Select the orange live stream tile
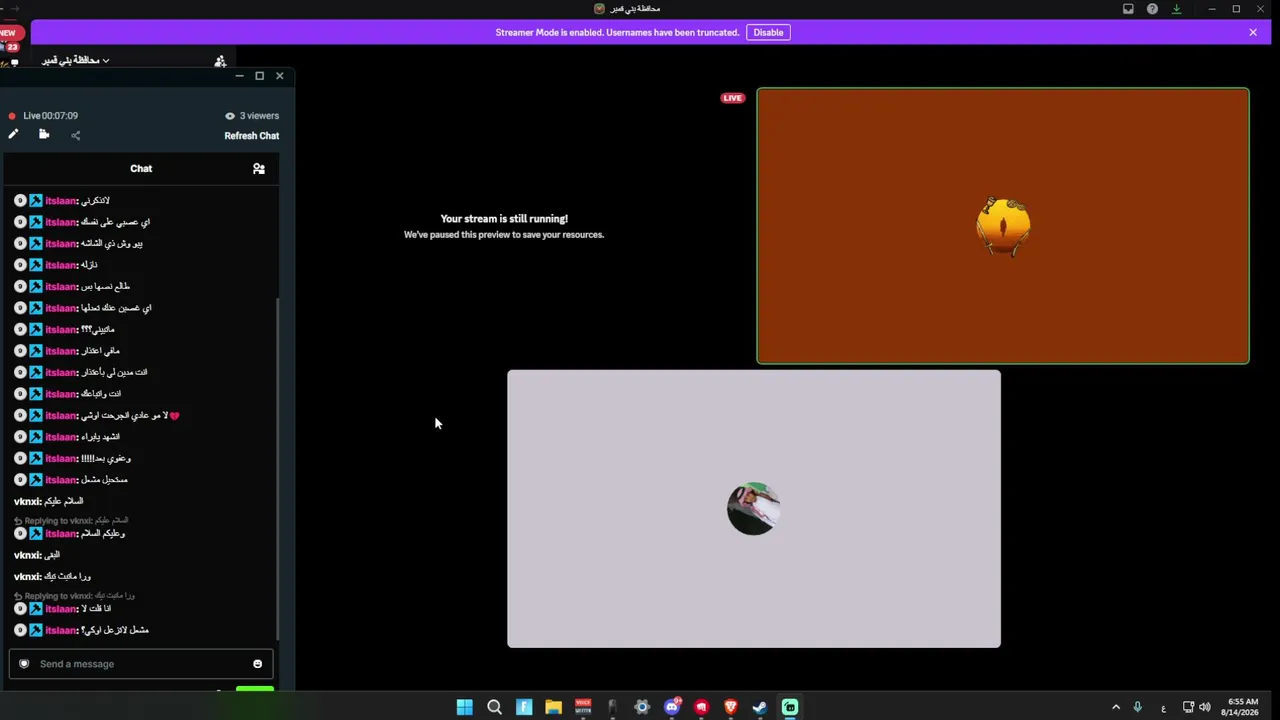The width and height of the screenshot is (1280, 720). 1003,226
